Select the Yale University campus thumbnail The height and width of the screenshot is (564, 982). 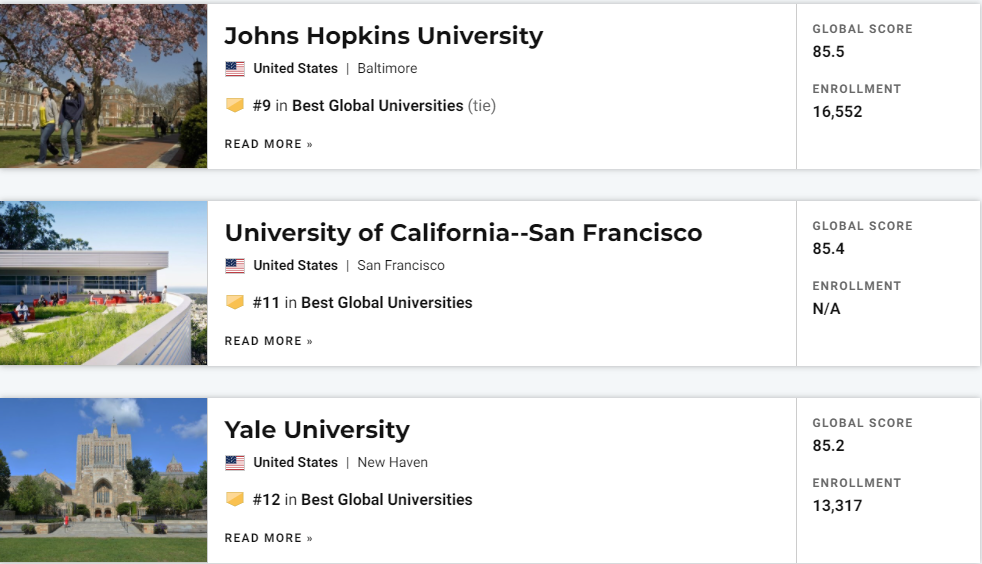coord(103,480)
